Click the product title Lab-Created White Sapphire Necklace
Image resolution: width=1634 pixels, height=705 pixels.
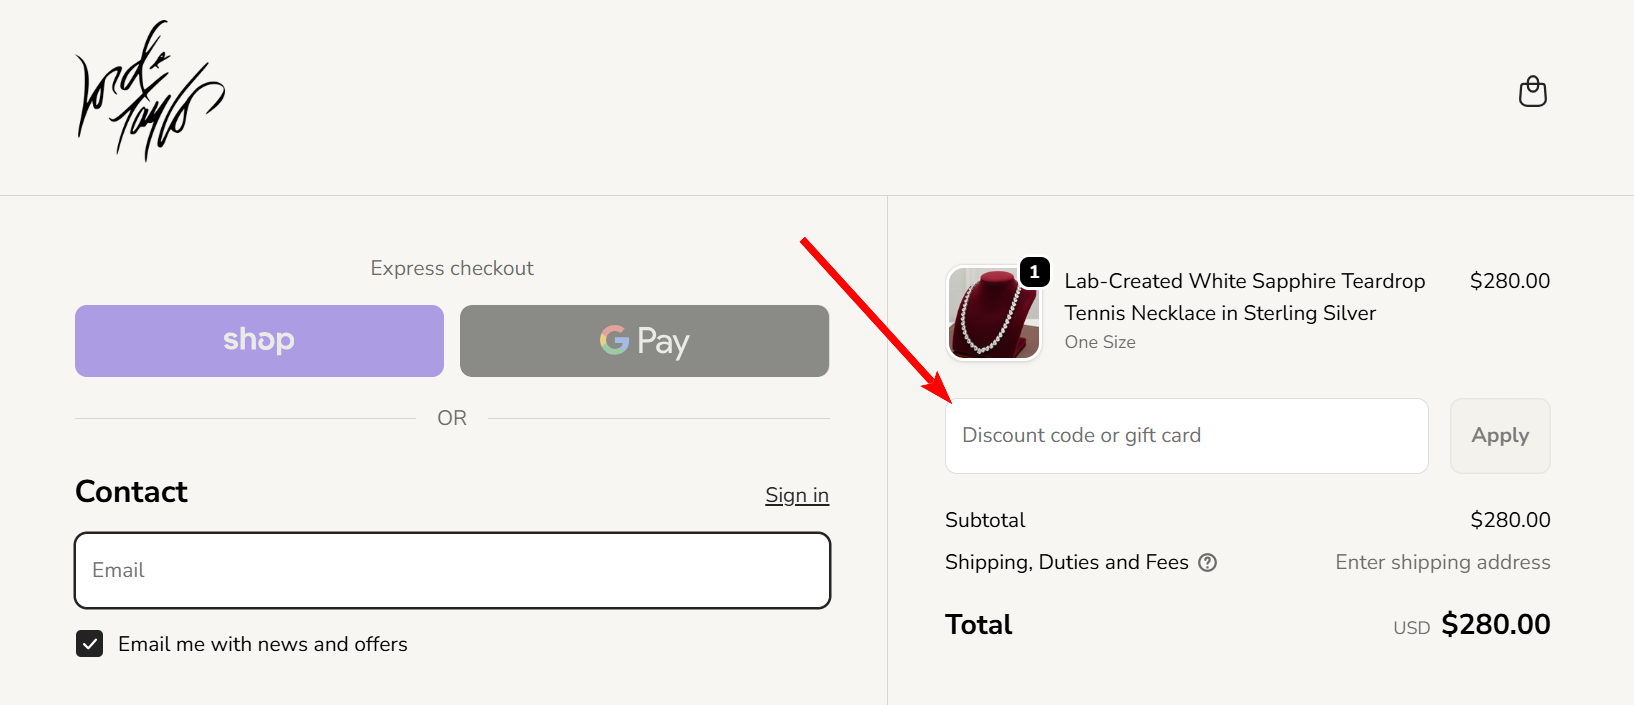pos(1244,297)
